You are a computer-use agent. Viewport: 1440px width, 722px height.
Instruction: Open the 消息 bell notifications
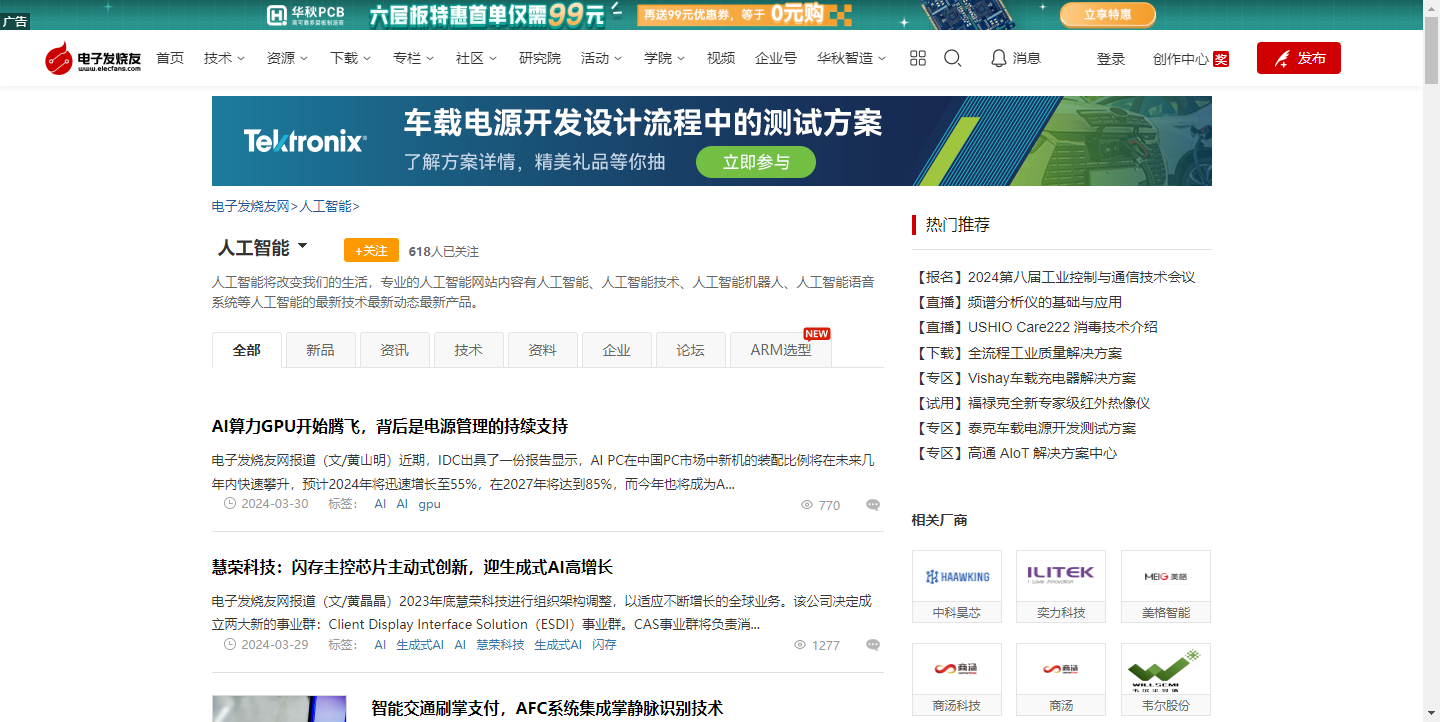[x=1016, y=58]
